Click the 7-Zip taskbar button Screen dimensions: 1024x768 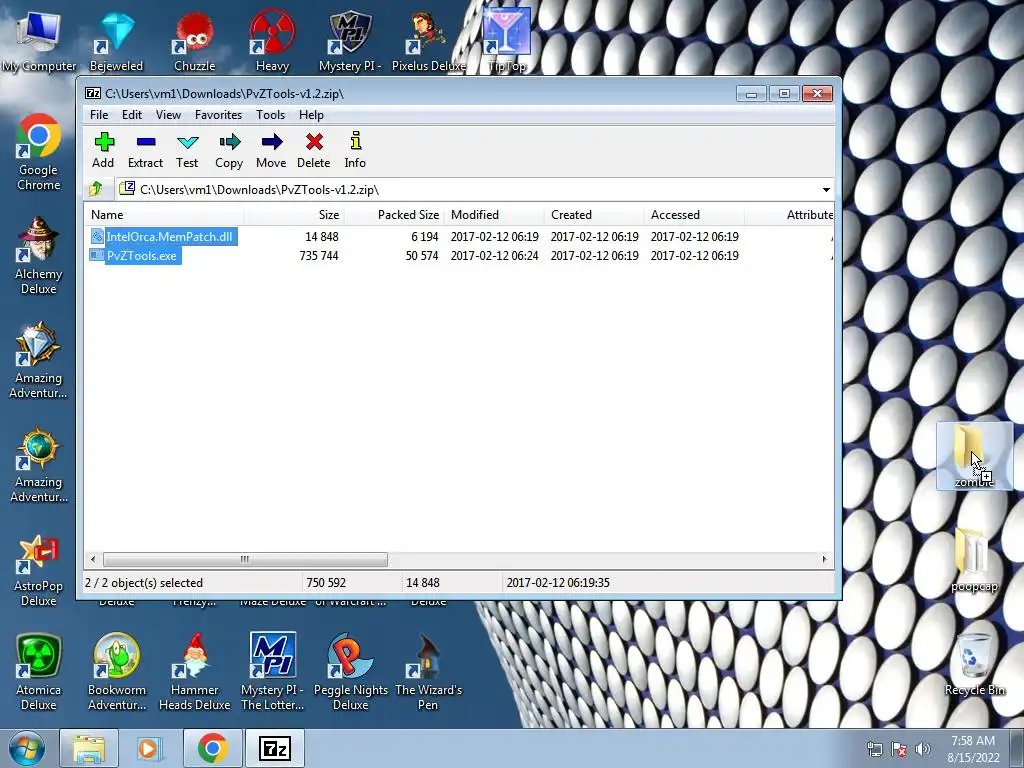(274, 748)
